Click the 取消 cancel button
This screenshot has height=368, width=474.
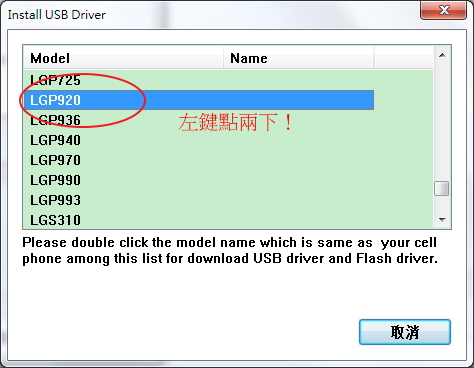point(405,332)
